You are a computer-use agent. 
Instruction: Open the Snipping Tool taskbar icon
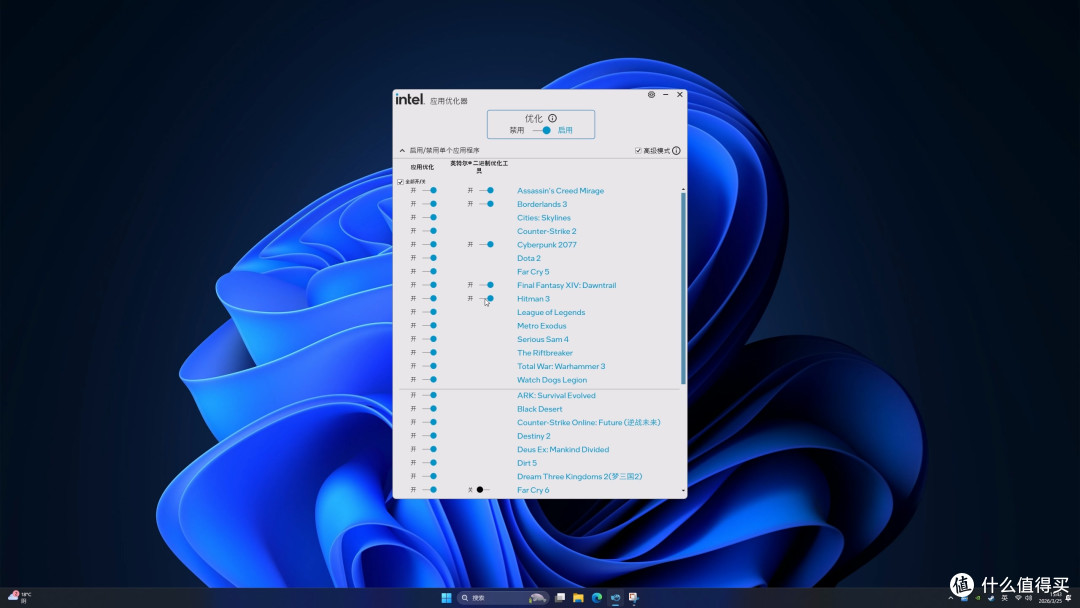633,598
